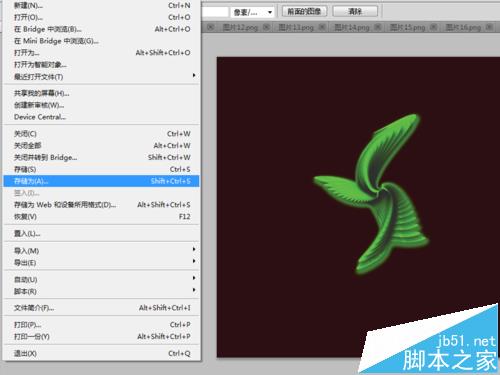The image size is (500, 375).
Task: Expand the 最近打开文件(T) submenu
Action: tap(101, 77)
